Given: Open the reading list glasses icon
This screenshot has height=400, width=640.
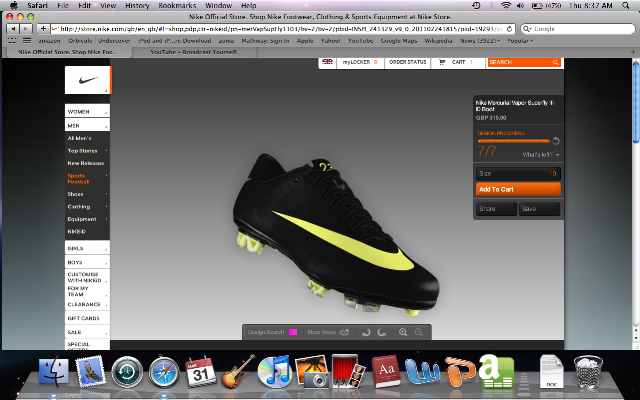Looking at the screenshot, I should tap(12, 40).
